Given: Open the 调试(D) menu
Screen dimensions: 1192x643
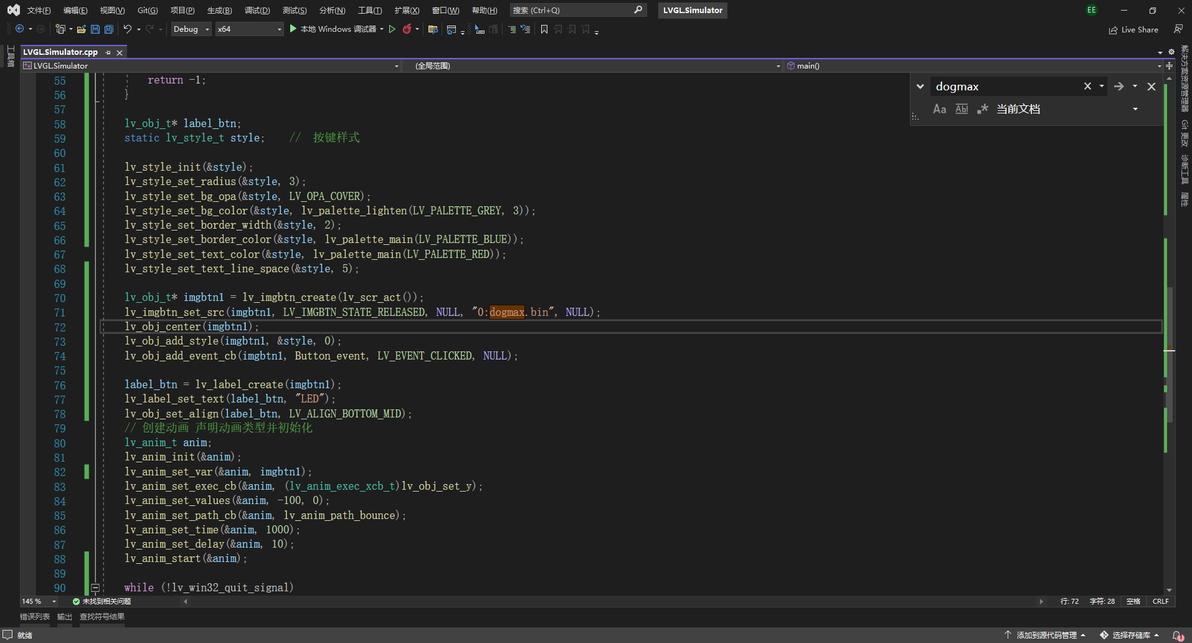Looking at the screenshot, I should click(257, 10).
